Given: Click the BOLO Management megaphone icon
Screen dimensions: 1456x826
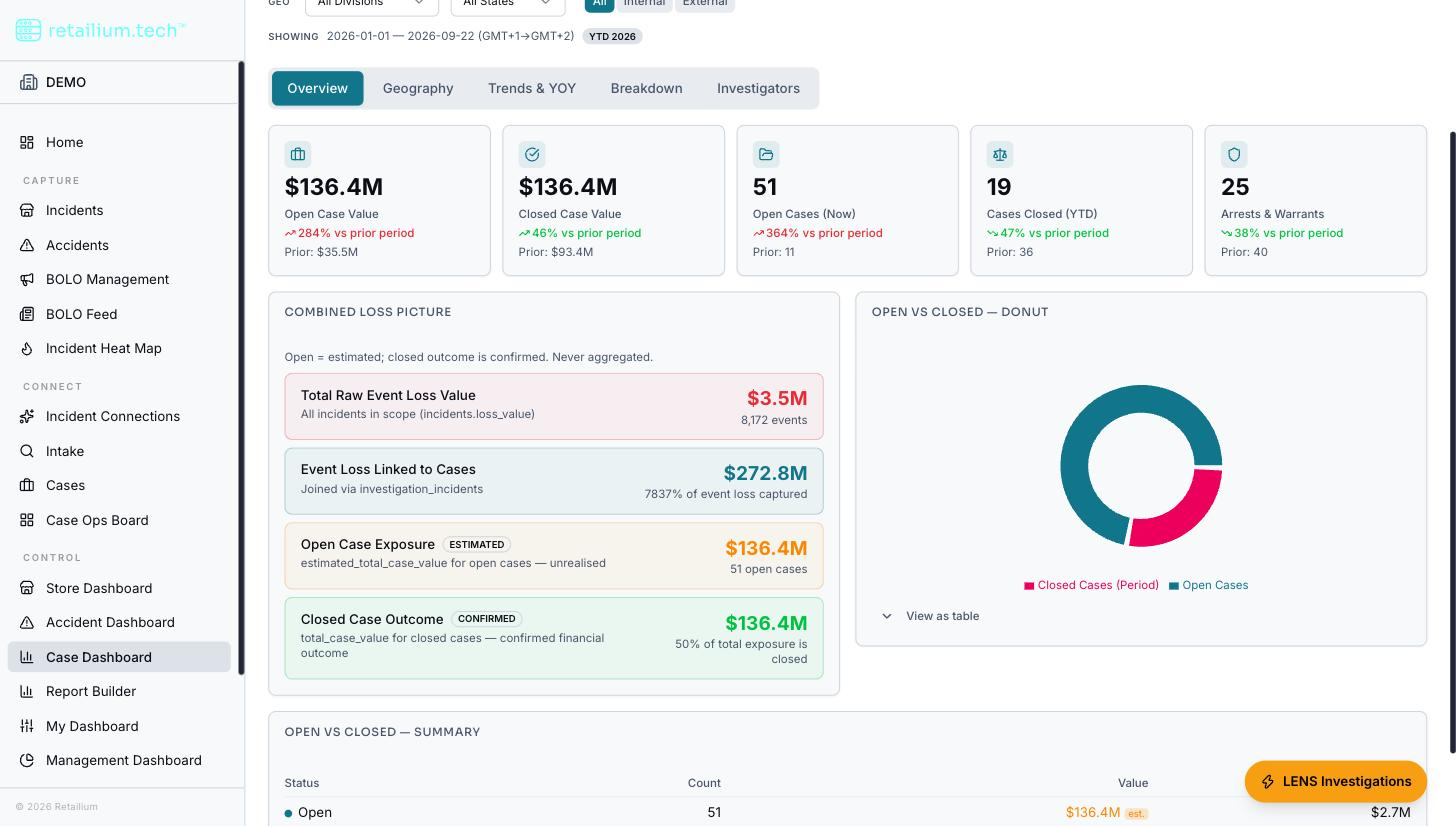Looking at the screenshot, I should tap(27, 279).
